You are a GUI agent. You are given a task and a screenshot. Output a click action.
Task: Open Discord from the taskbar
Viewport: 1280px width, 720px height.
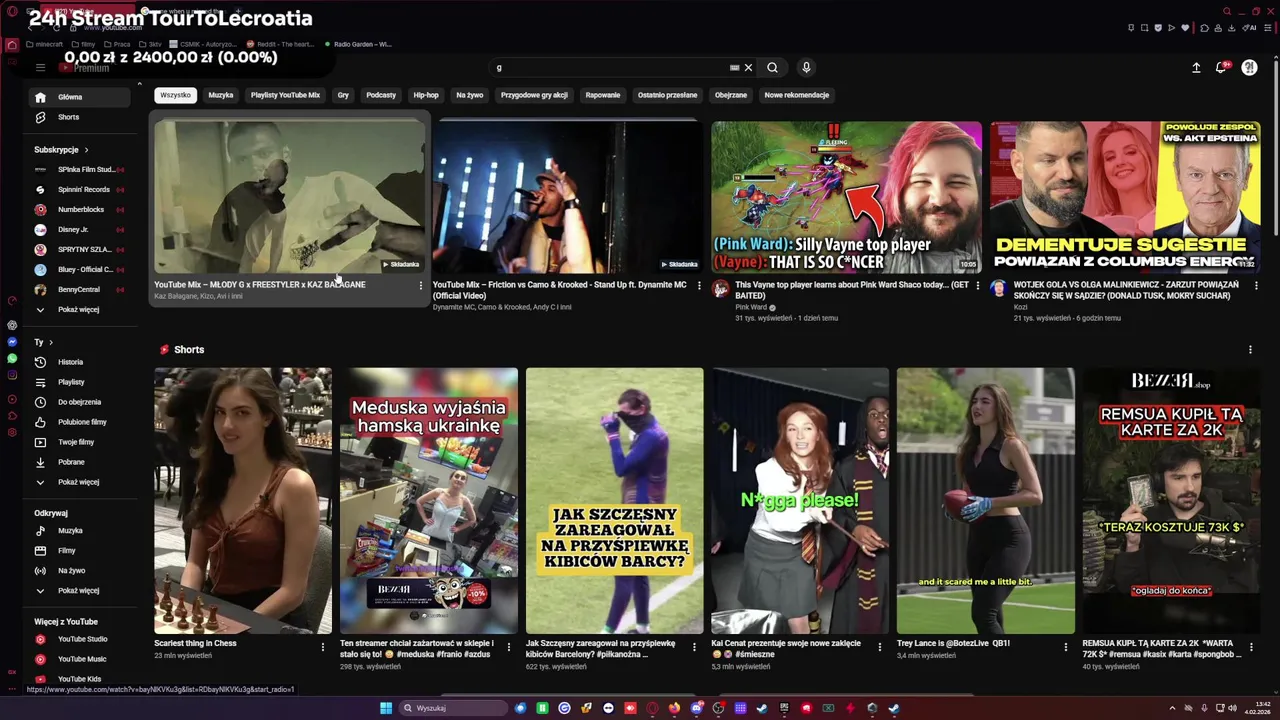(x=697, y=708)
